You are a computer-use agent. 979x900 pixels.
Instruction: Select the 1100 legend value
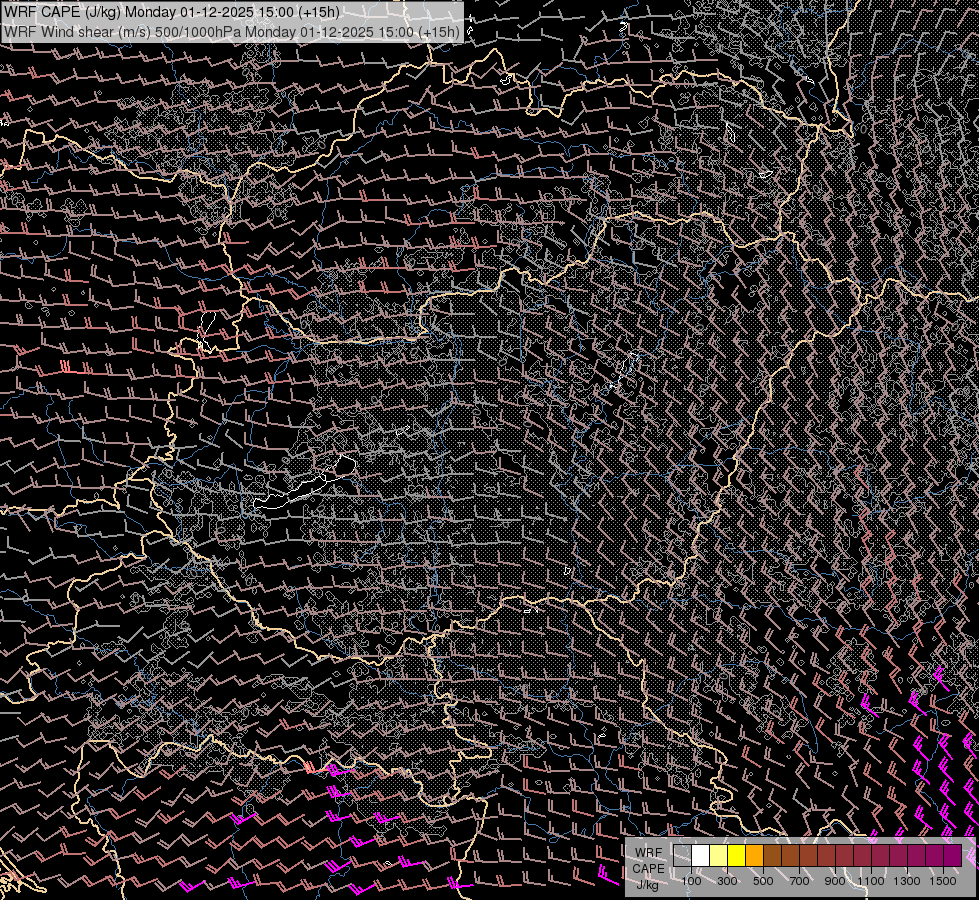[x=871, y=881]
